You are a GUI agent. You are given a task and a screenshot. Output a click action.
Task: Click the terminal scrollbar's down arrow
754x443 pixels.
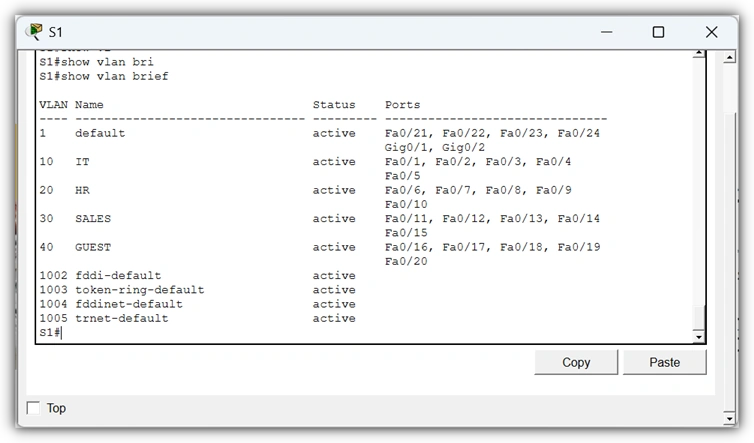coord(699,337)
